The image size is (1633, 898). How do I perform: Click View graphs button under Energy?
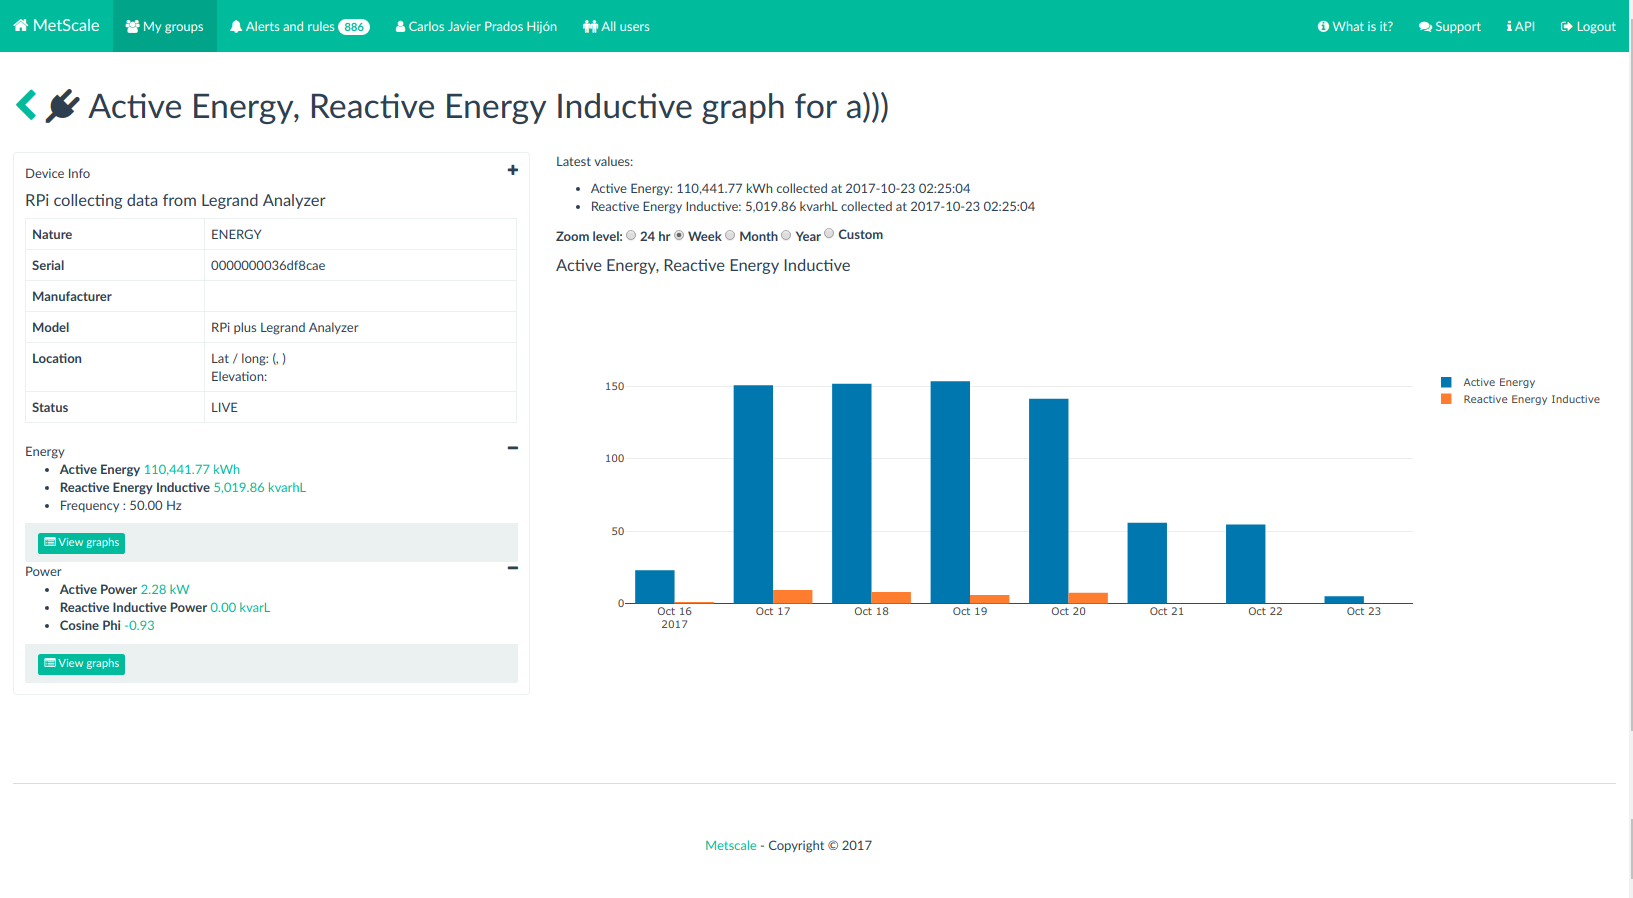pyautogui.click(x=81, y=543)
